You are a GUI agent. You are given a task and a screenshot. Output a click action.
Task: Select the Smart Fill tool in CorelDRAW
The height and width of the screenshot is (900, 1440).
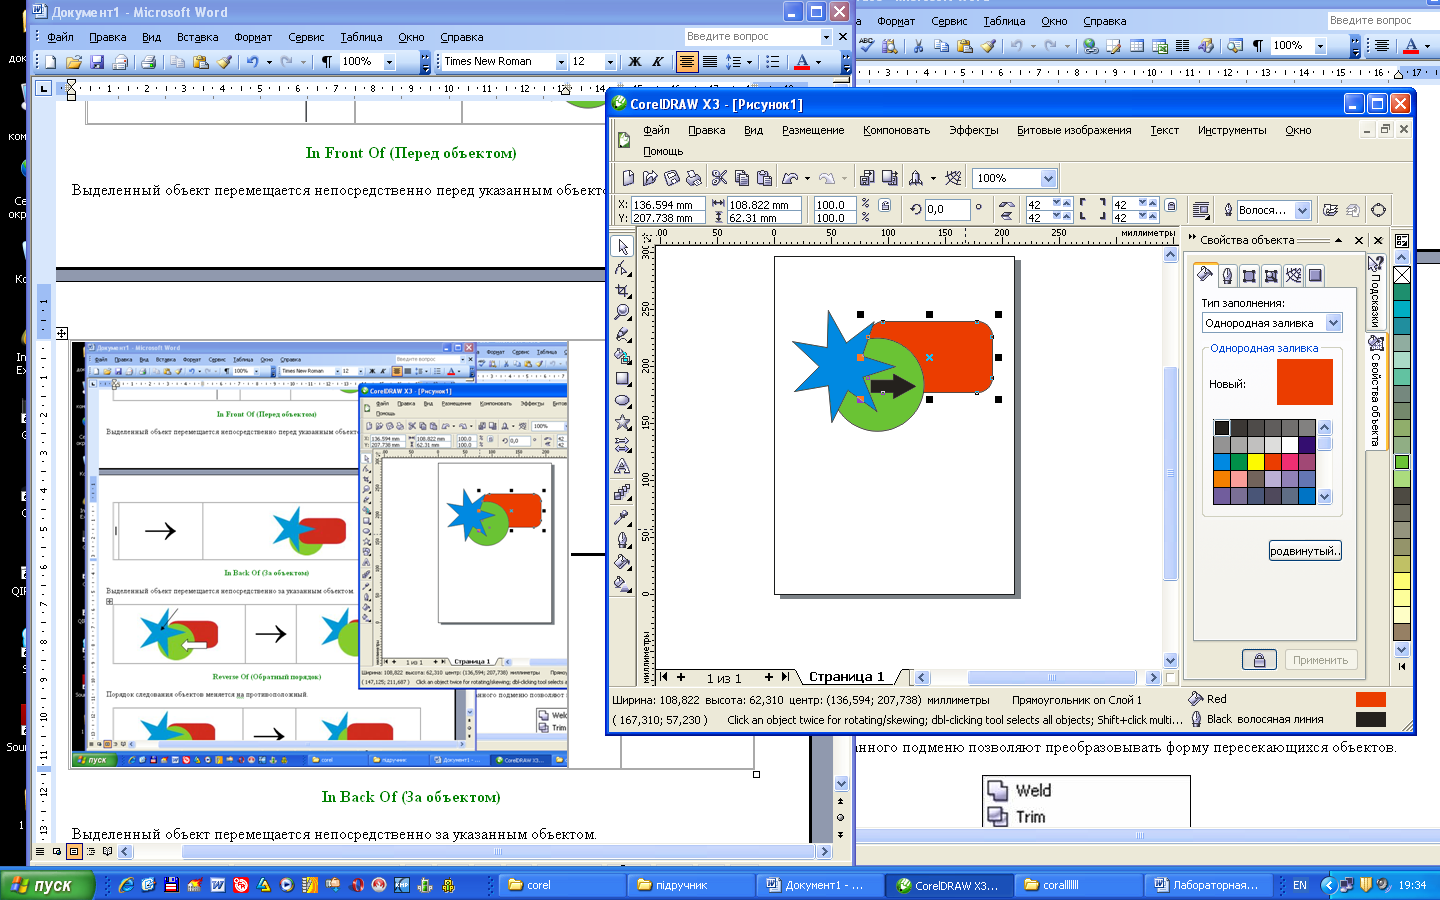pyautogui.click(x=622, y=356)
